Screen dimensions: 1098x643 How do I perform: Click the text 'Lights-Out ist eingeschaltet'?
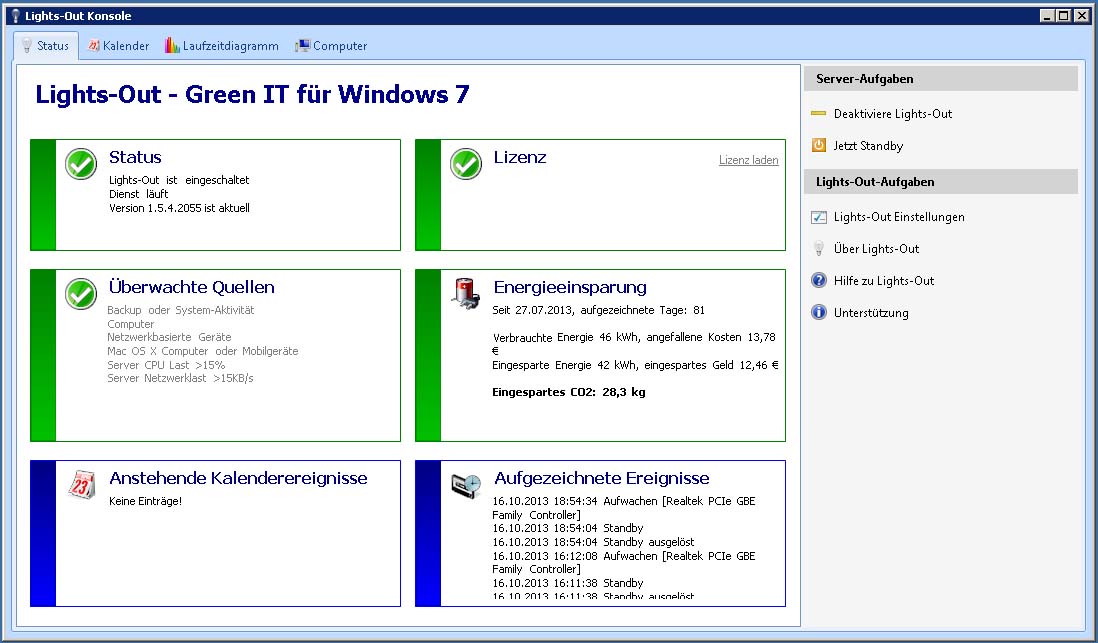pyautogui.click(x=179, y=180)
